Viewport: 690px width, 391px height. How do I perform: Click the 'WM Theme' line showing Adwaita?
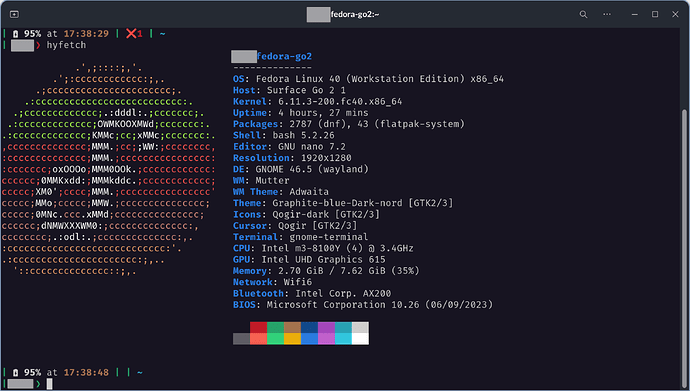281,192
